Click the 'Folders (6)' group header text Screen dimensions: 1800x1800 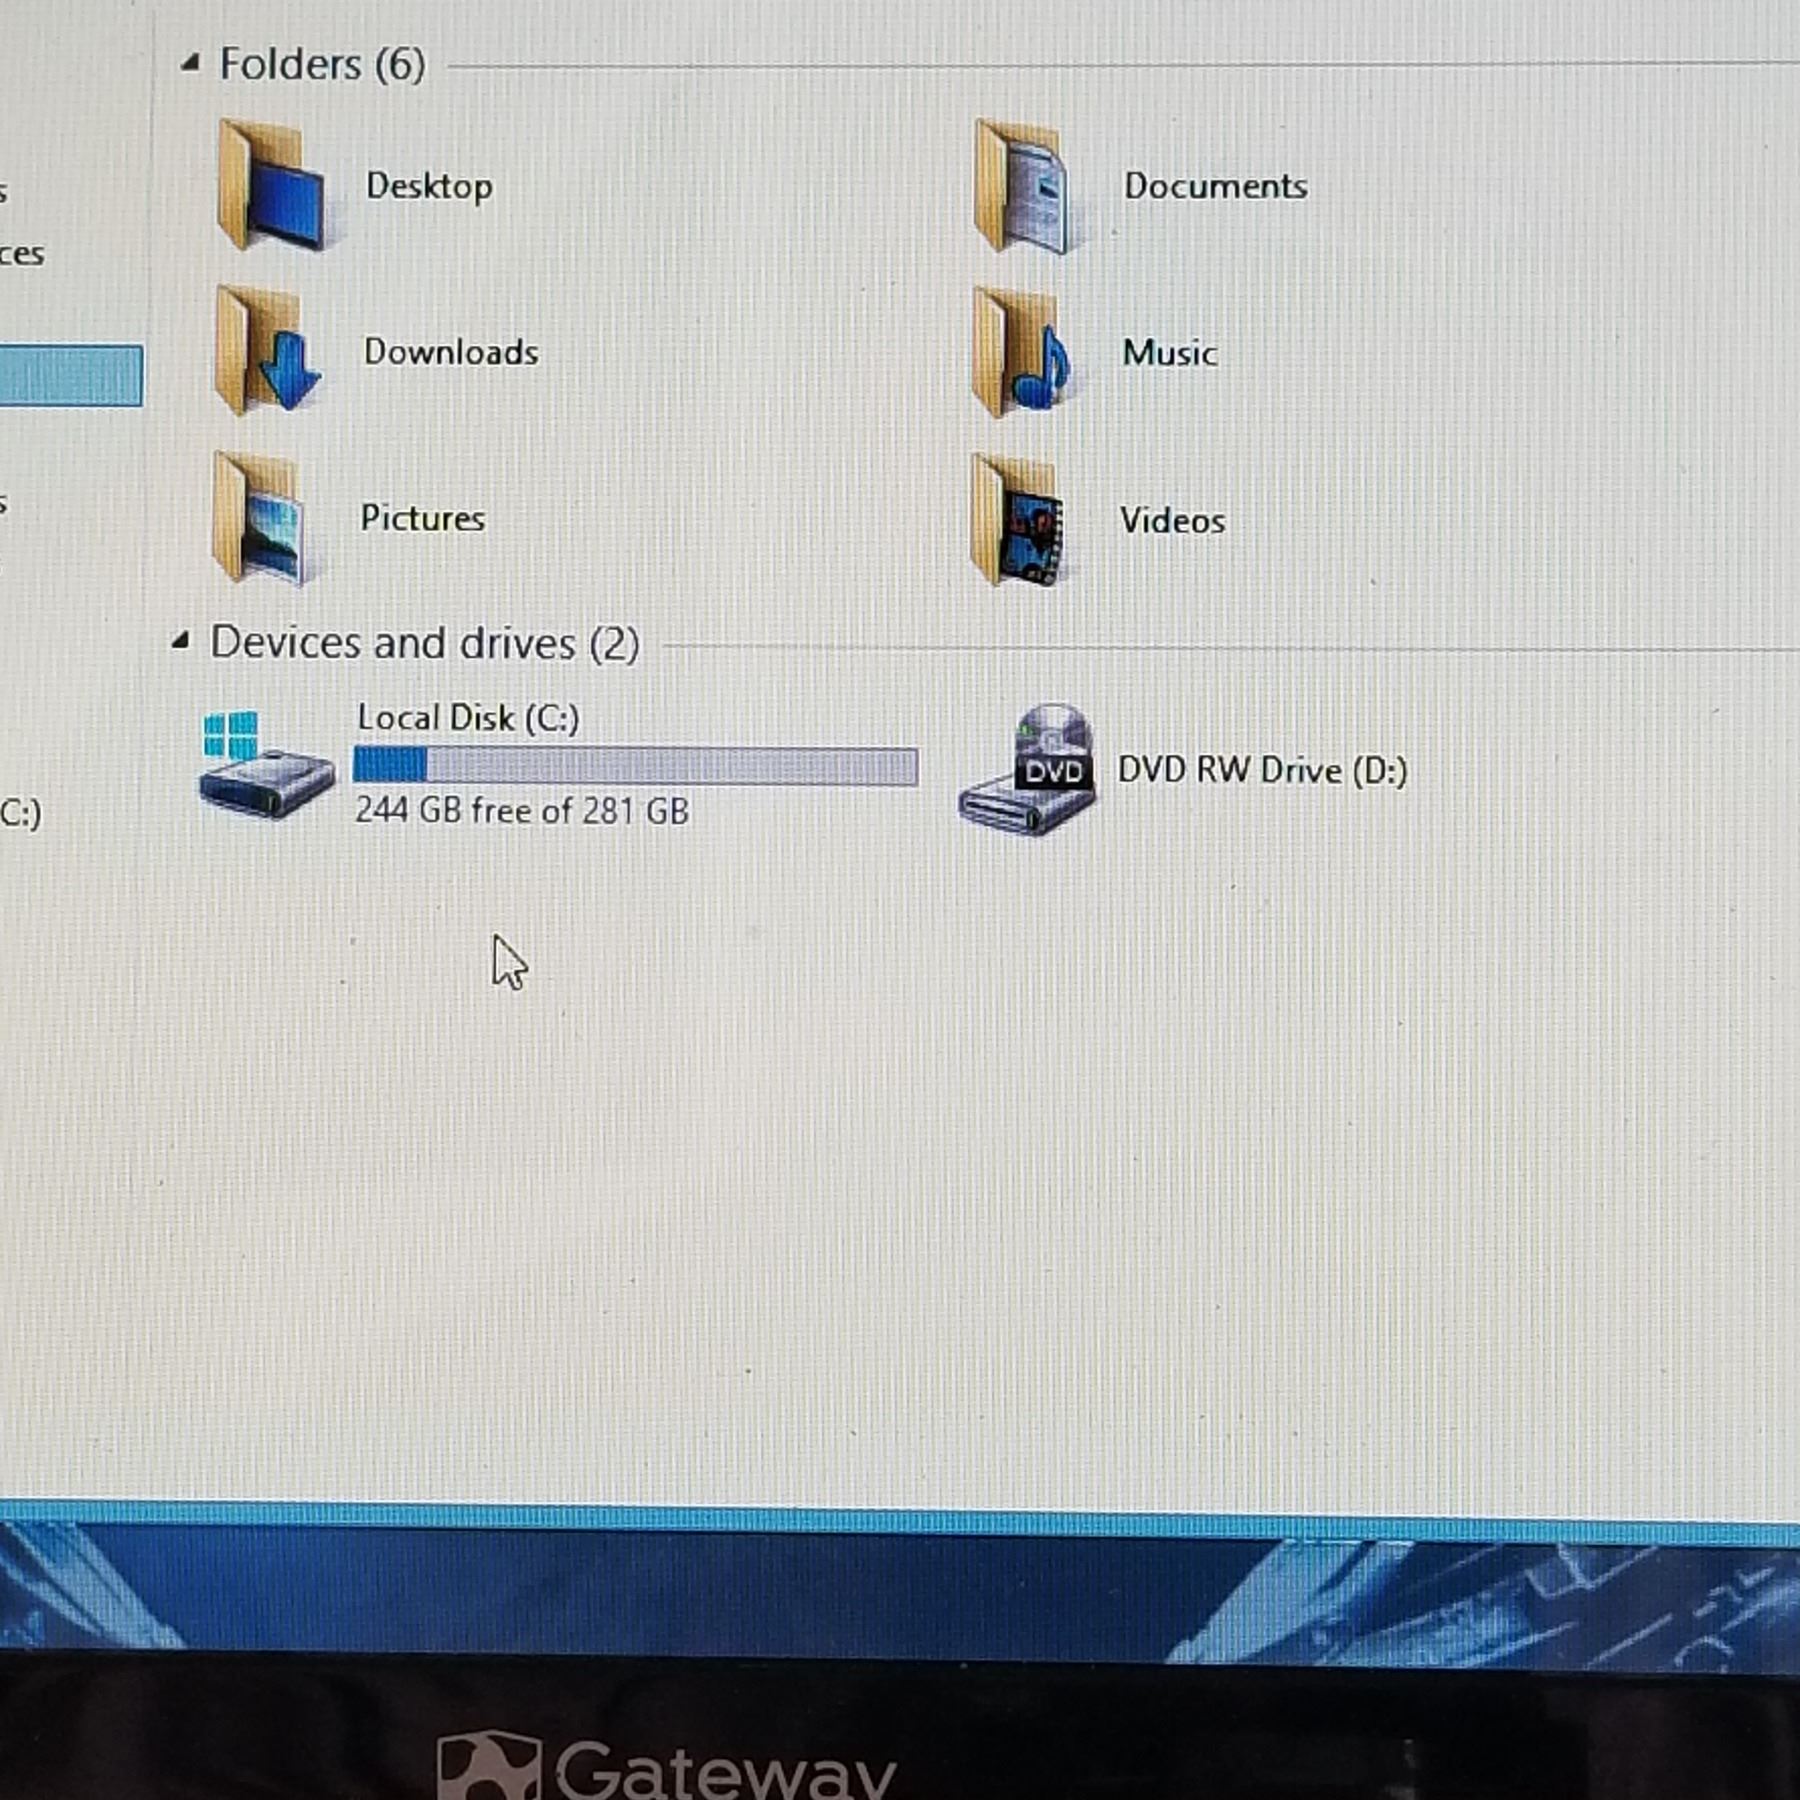pyautogui.click(x=322, y=65)
